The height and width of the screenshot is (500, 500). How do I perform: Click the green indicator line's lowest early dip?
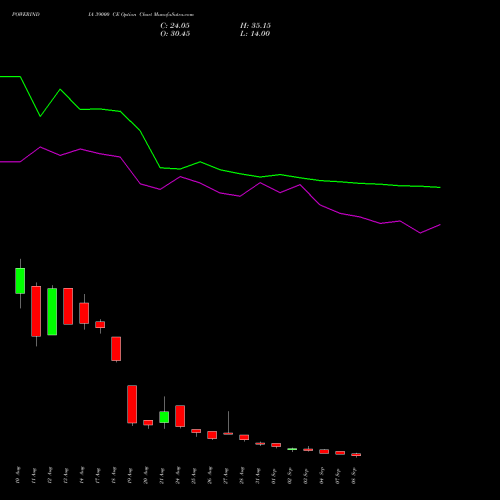click(x=40, y=116)
